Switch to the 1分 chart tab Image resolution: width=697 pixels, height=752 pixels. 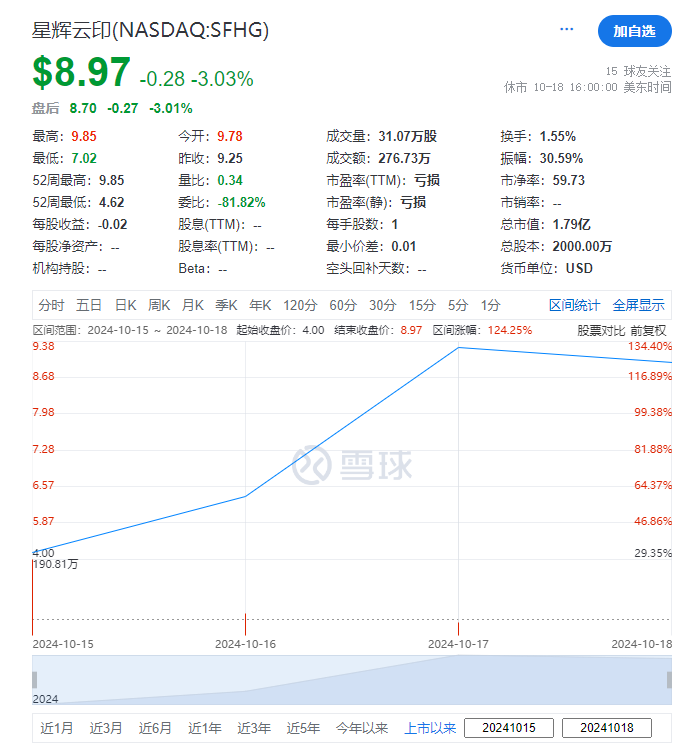click(491, 305)
